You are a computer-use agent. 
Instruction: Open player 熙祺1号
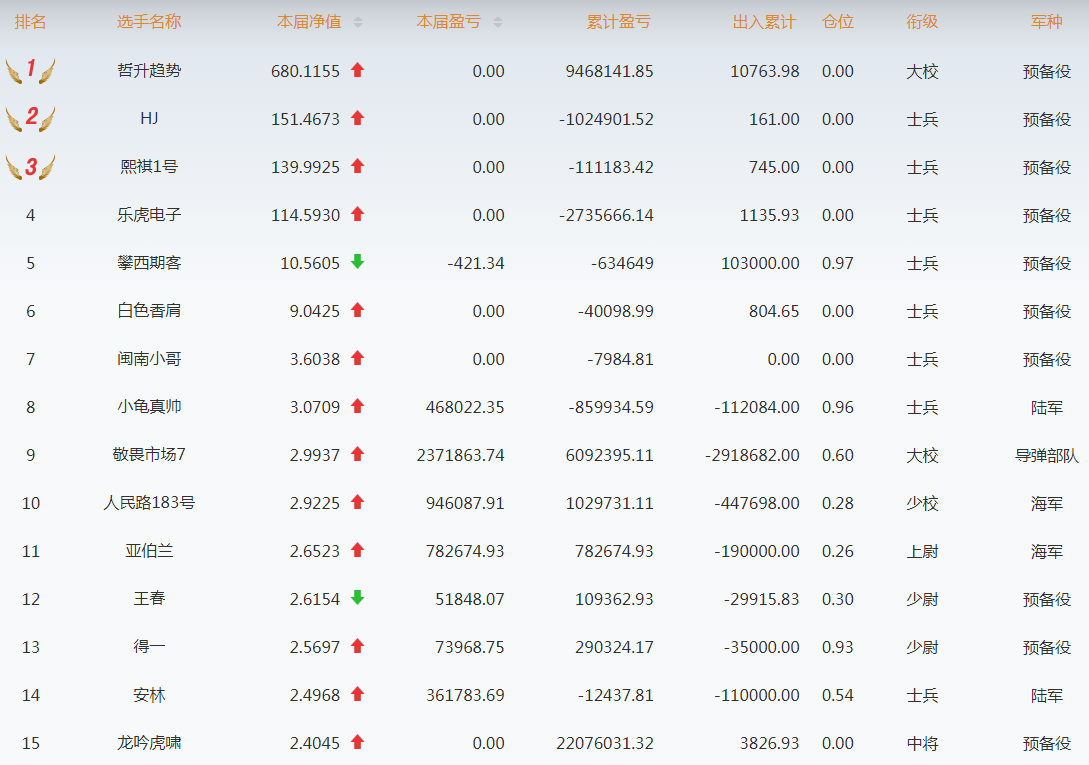(x=149, y=166)
